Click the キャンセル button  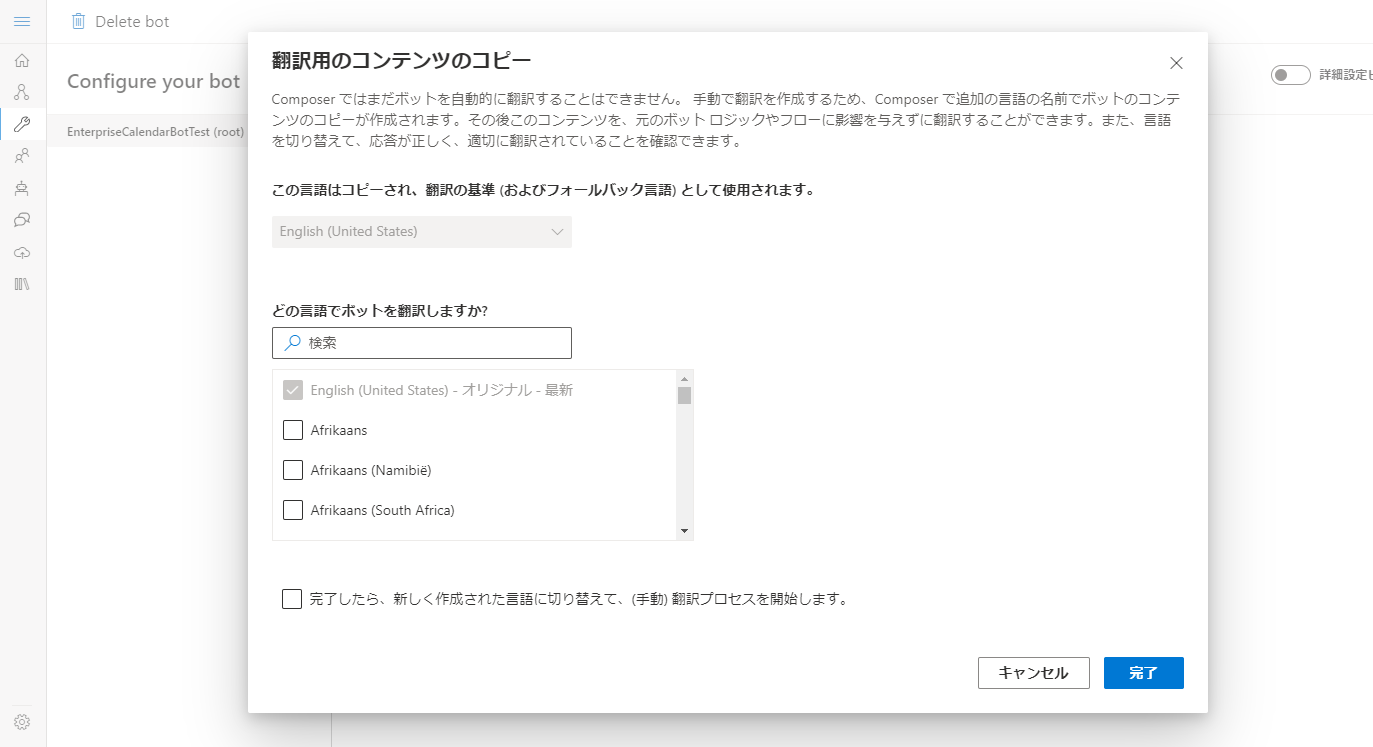point(1034,673)
